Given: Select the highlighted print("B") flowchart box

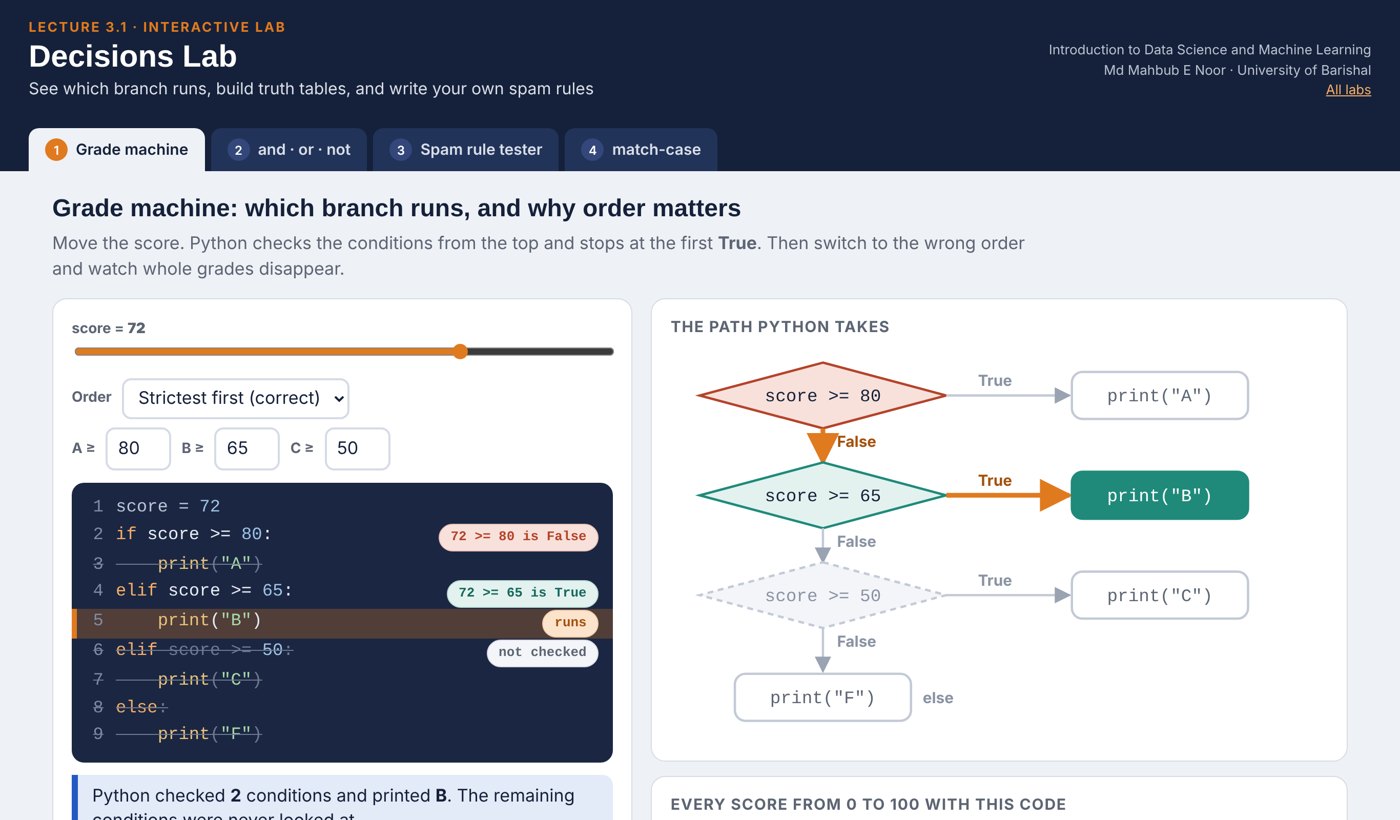Looking at the screenshot, I should [1160, 496].
